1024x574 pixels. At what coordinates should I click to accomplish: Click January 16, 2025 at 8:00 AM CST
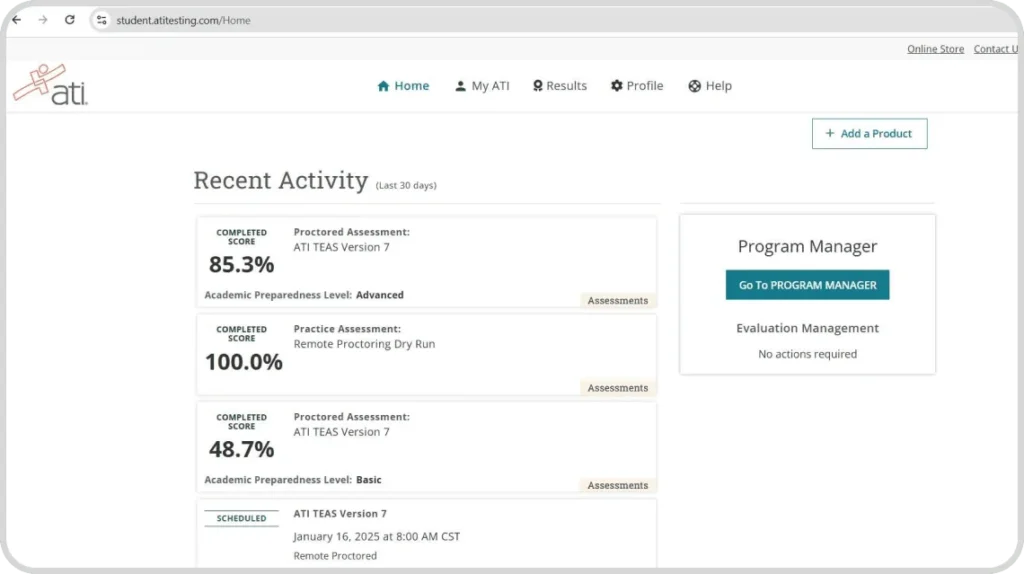pyautogui.click(x=377, y=537)
